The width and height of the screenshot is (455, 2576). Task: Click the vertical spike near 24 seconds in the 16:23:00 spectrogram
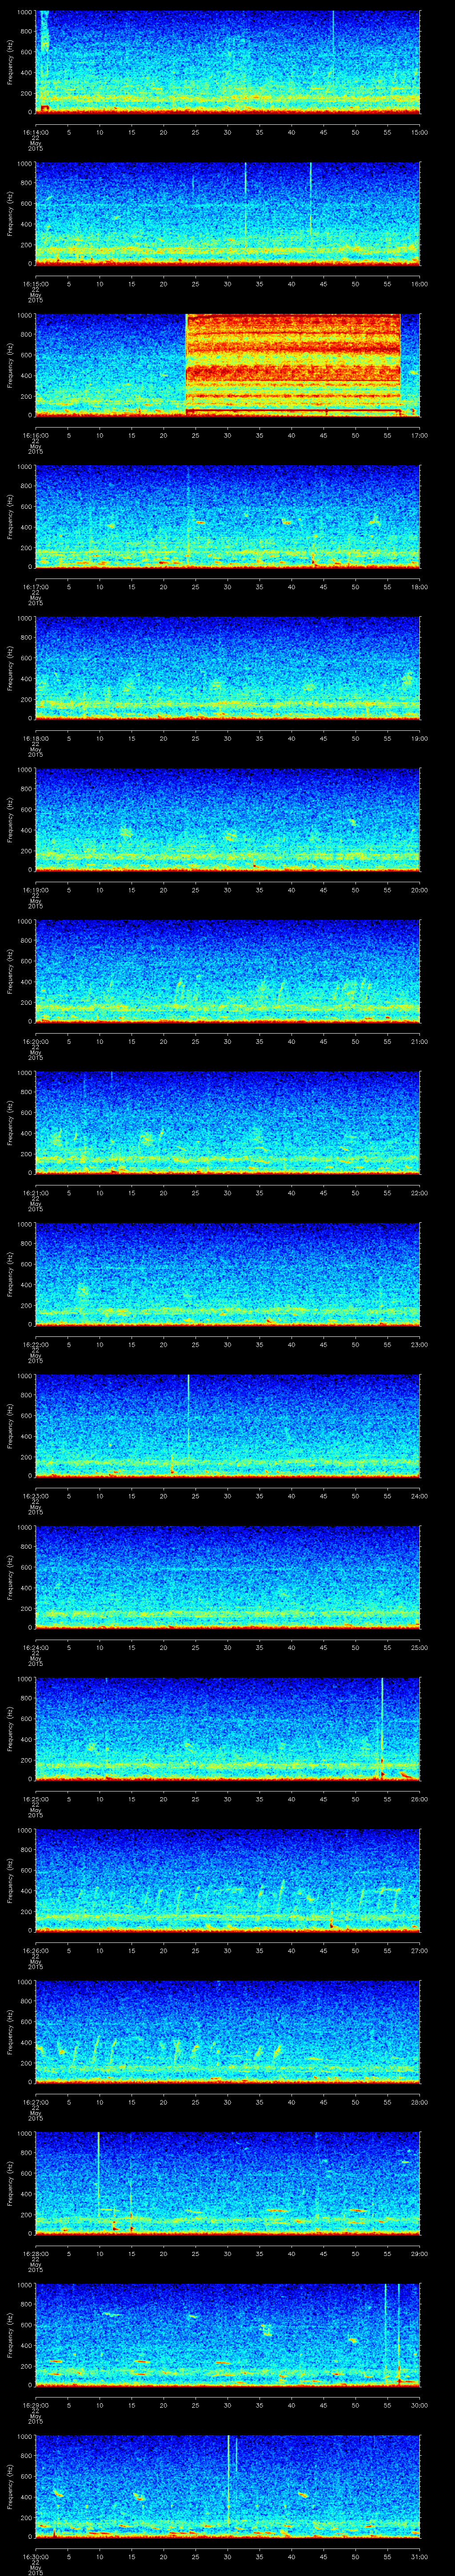click(188, 1426)
